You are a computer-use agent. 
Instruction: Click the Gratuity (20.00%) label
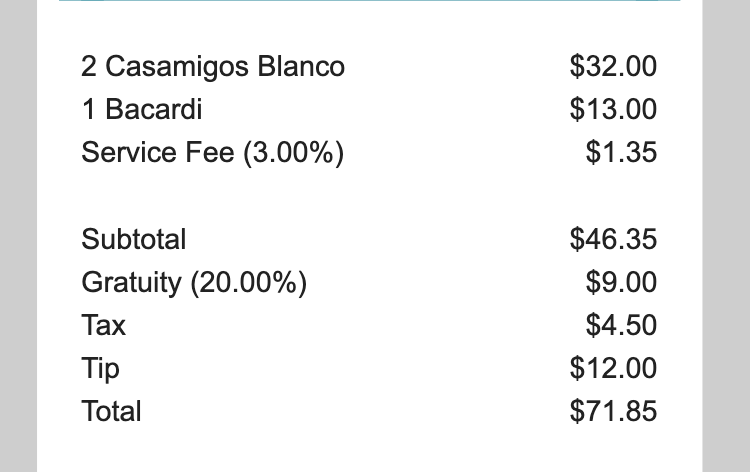pyautogui.click(x=194, y=283)
